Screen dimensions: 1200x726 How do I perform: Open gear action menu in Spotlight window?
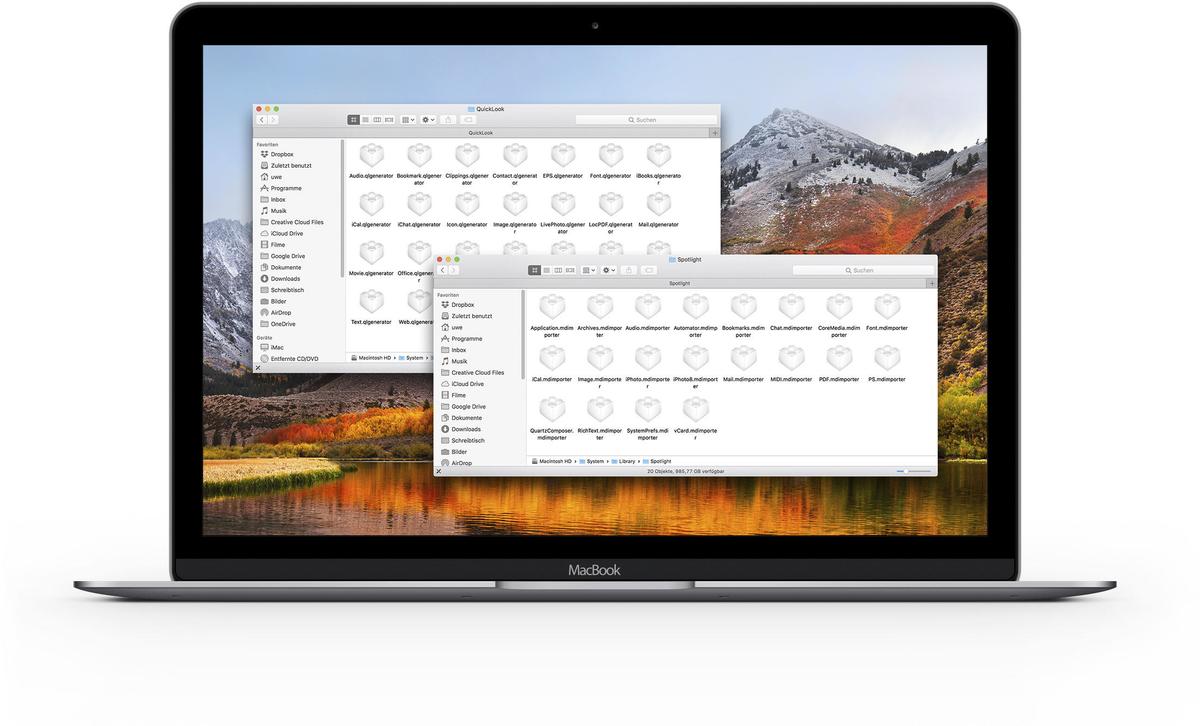point(609,270)
